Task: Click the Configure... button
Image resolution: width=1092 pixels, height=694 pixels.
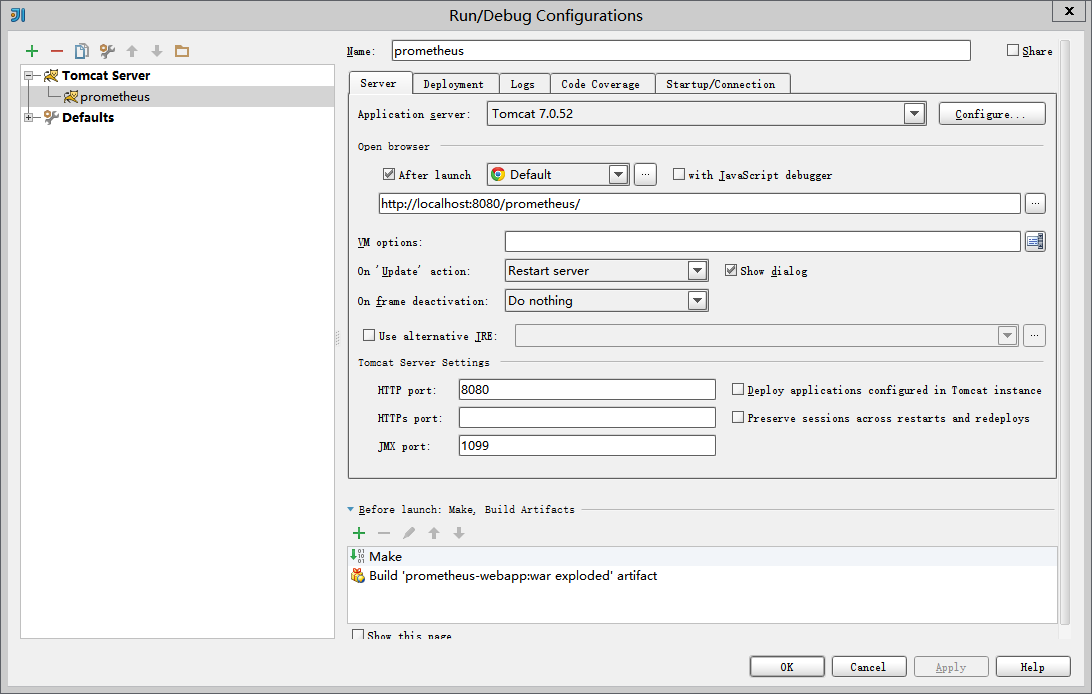Action: coord(992,113)
